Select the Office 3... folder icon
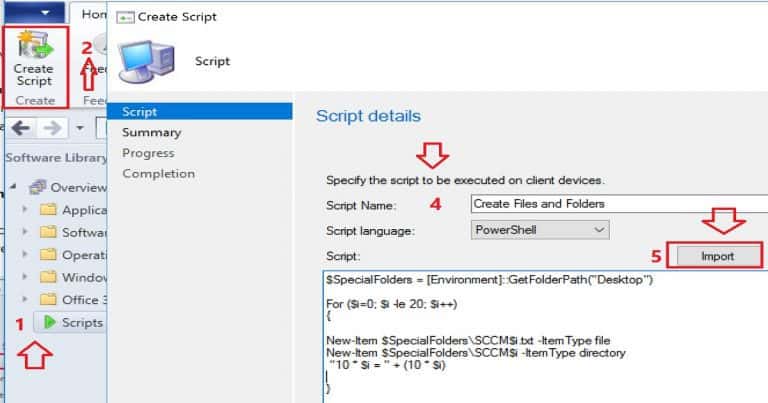The image size is (768, 403). [x=48, y=299]
